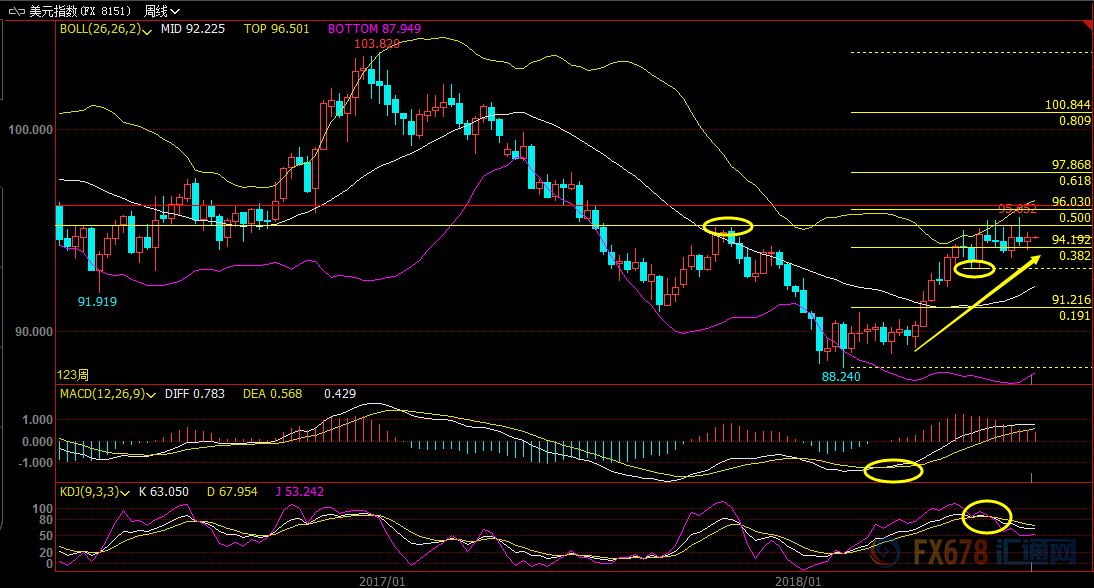Click the 103.820 high price marker

[x=376, y=44]
